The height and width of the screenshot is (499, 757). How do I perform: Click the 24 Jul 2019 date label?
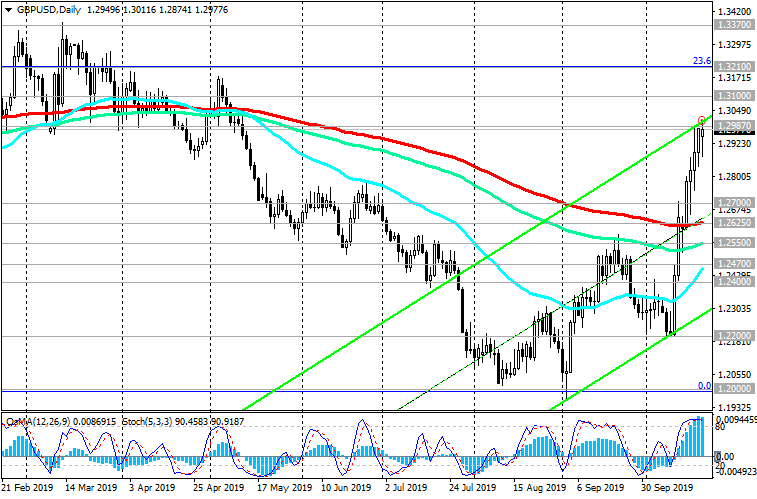click(473, 487)
